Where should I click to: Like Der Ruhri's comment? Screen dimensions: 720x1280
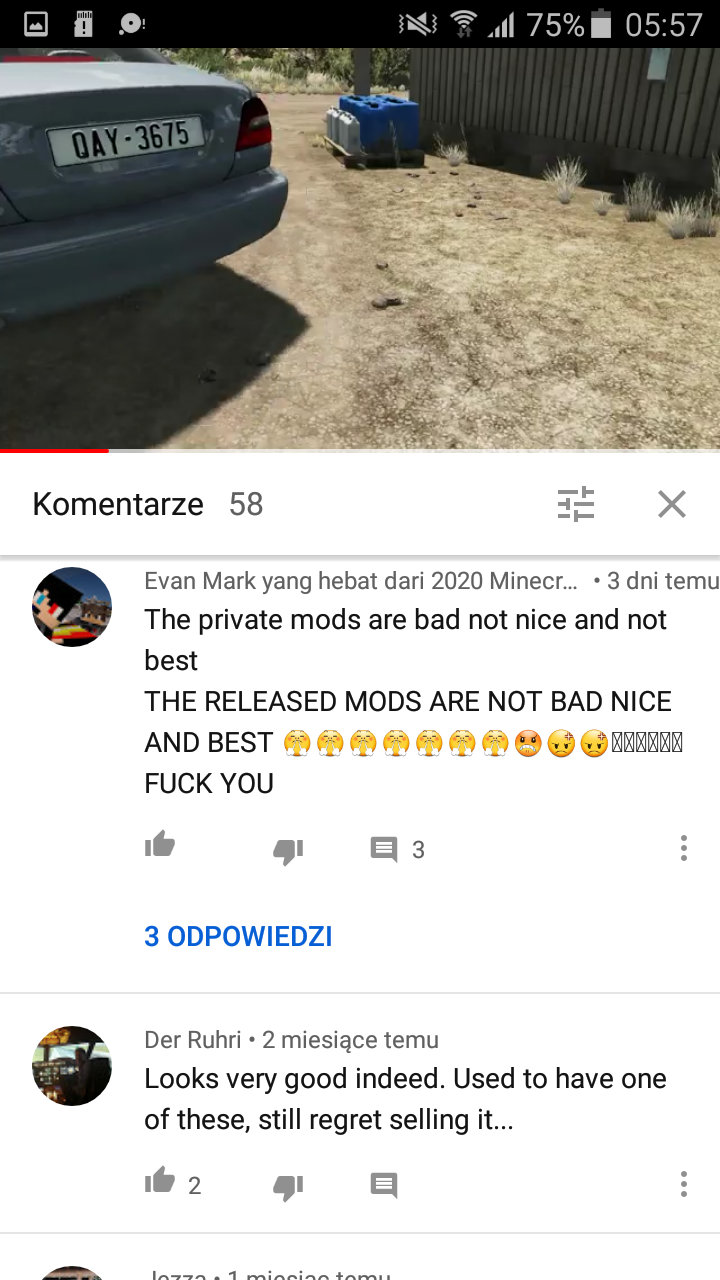[x=160, y=1183]
